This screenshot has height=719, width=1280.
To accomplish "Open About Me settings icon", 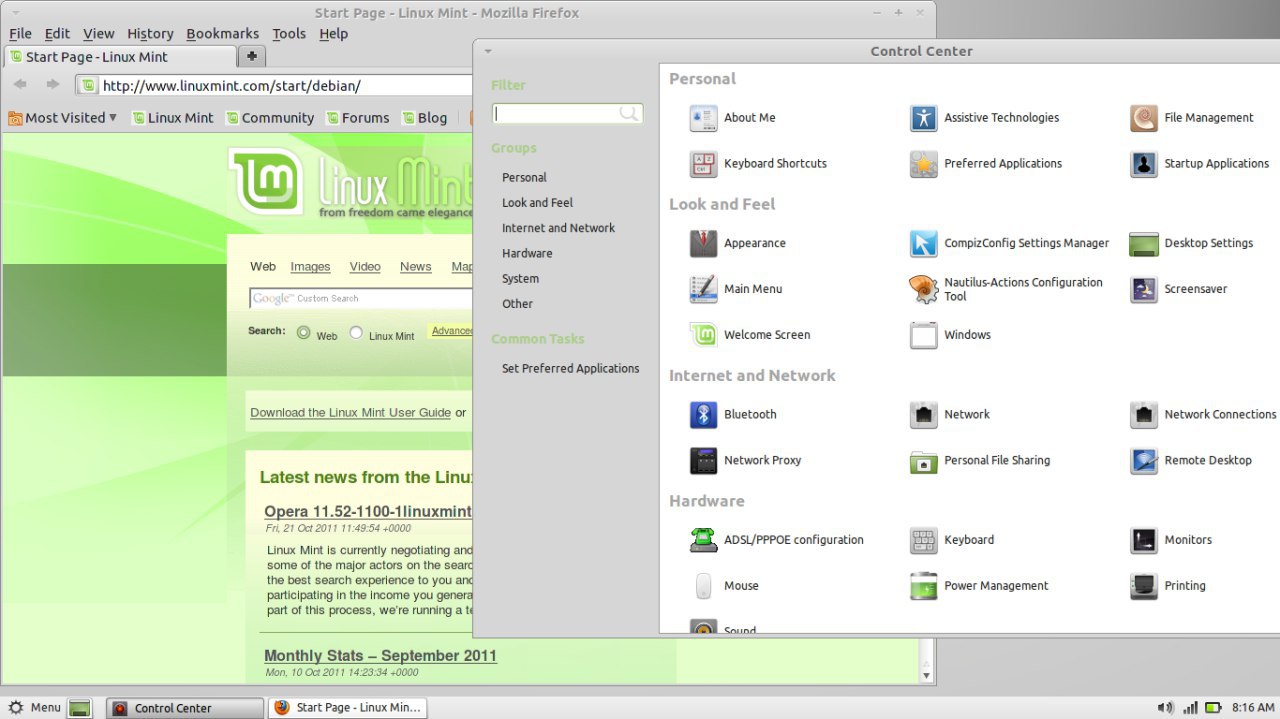I will click(703, 118).
